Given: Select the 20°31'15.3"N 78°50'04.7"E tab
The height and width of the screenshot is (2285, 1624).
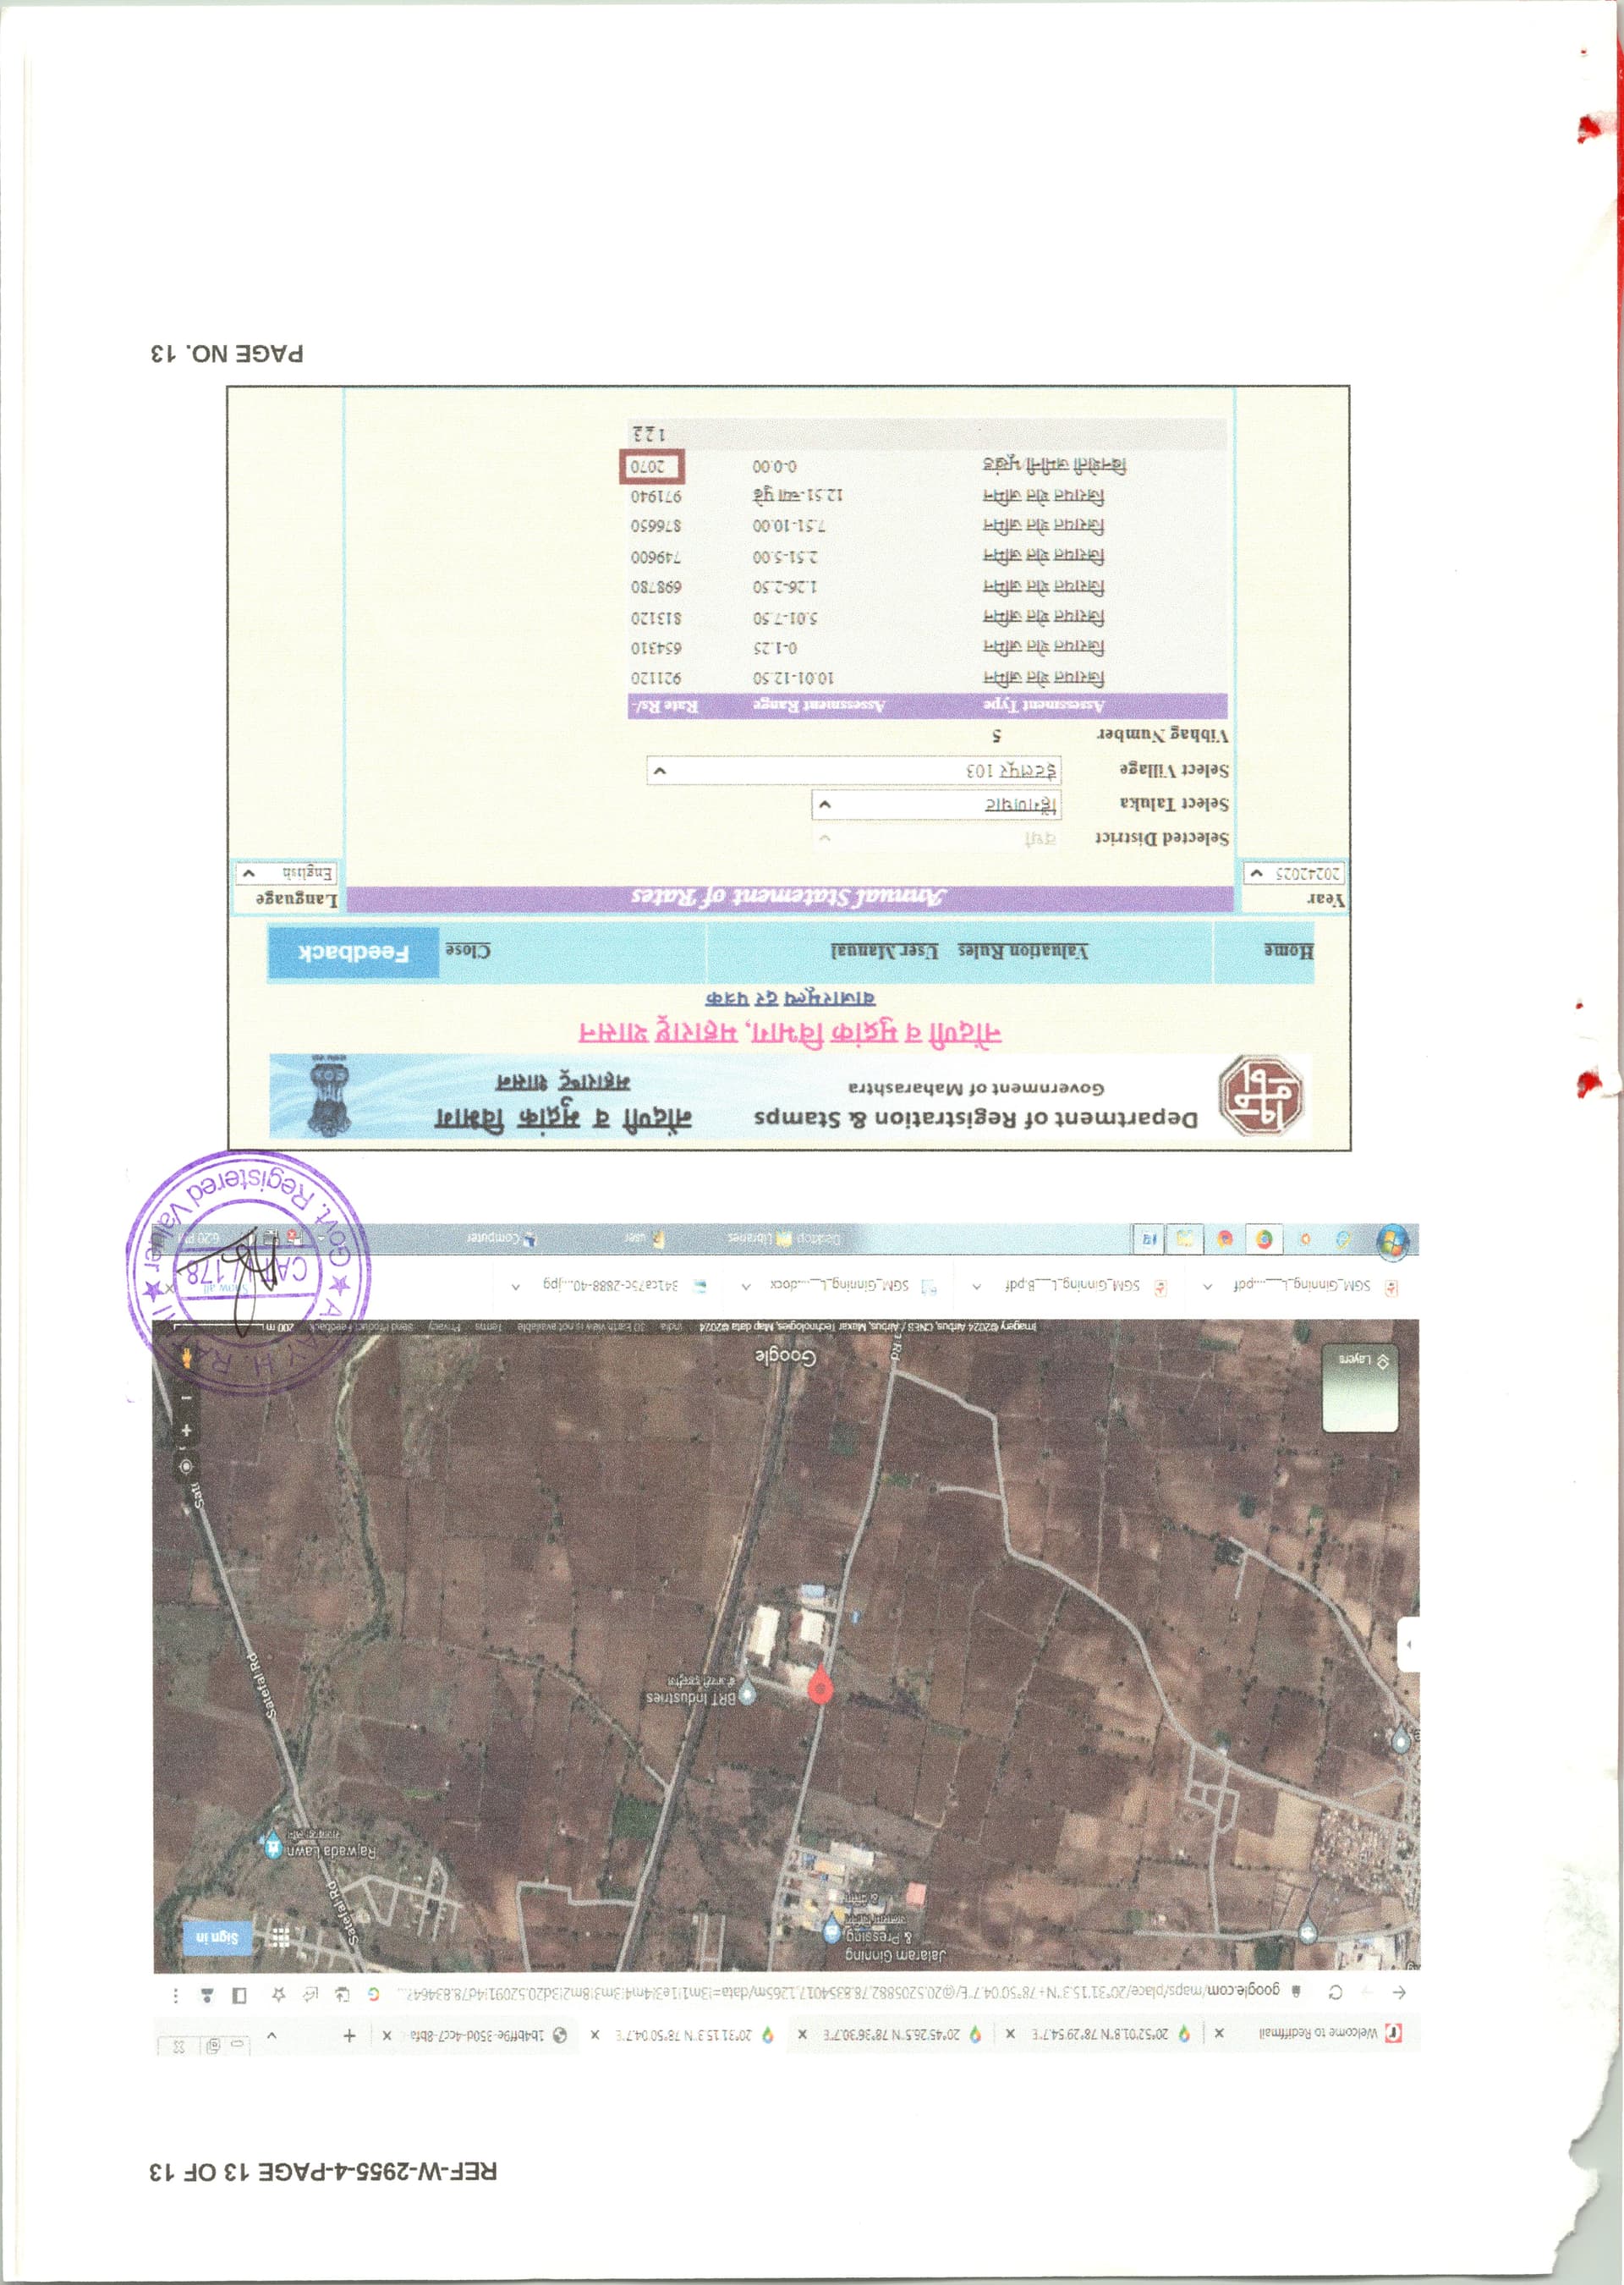Looking at the screenshot, I should click(685, 2035).
